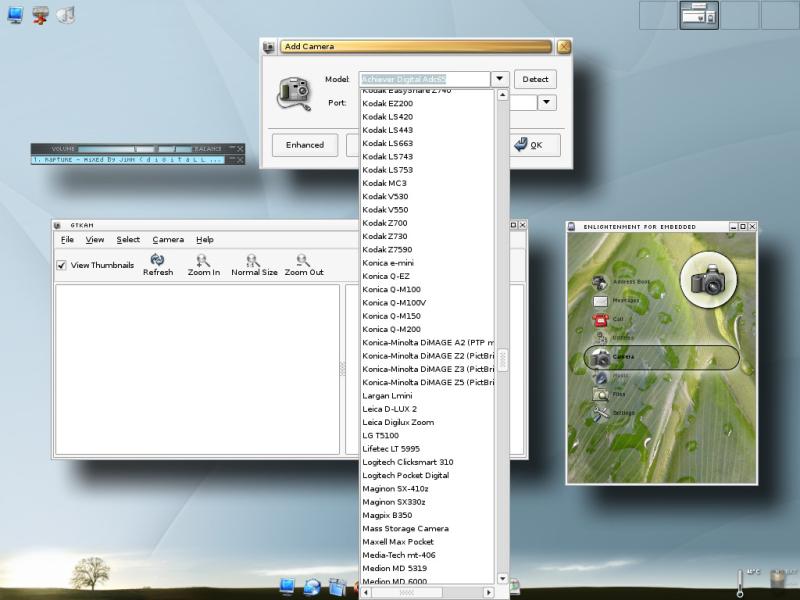The image size is (800, 600).
Task: Click the large round camera preview icon
Action: coord(709,279)
